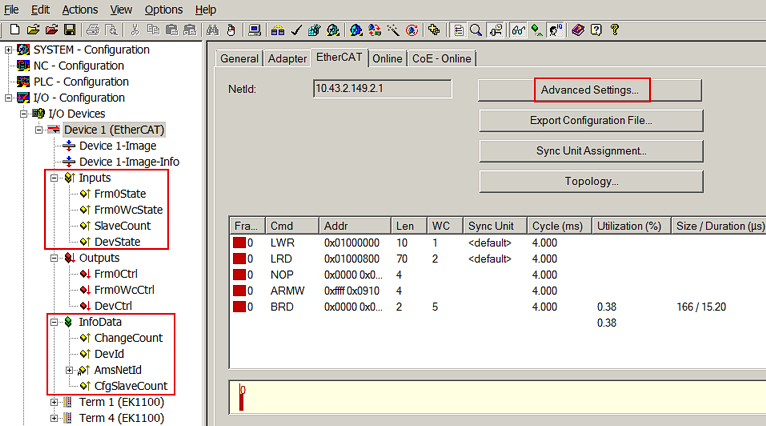Collapse the Outputs tree node

coord(54,258)
